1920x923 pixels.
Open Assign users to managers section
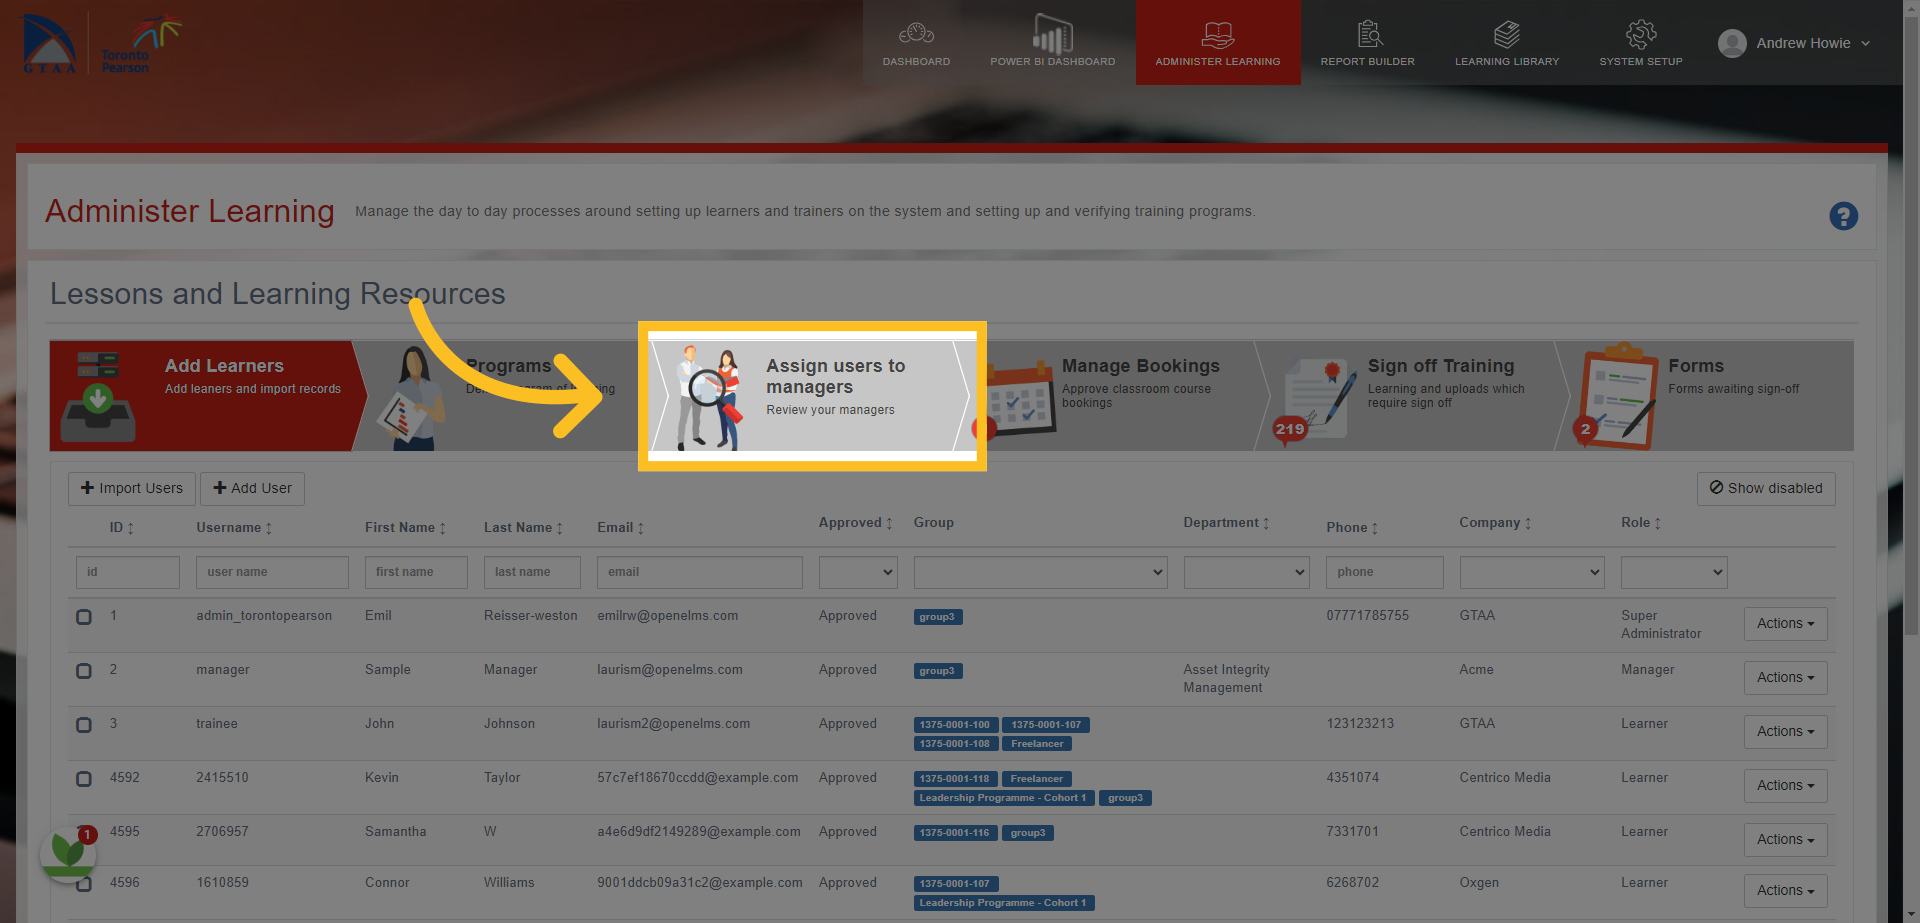(x=812, y=396)
